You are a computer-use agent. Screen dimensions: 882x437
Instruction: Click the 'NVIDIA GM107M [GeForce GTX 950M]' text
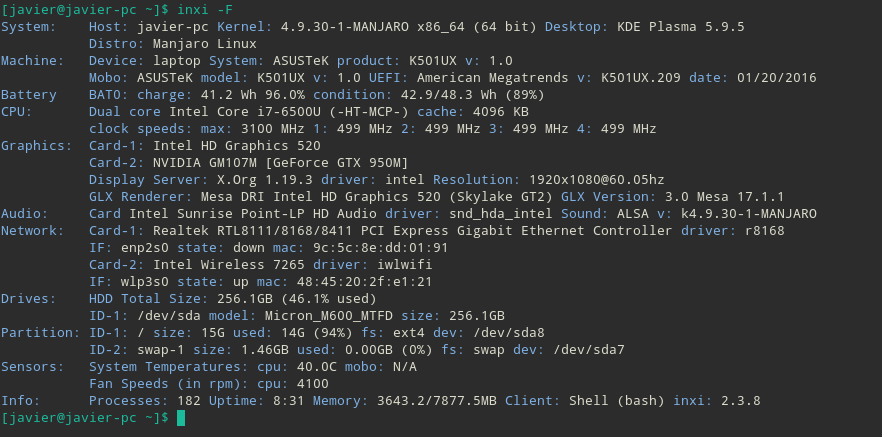point(281,163)
